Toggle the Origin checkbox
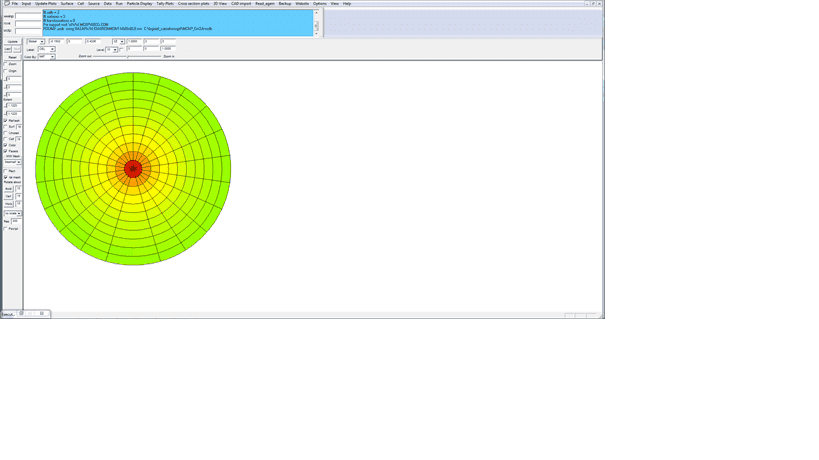This screenshot has width=819, height=460. pos(6,71)
